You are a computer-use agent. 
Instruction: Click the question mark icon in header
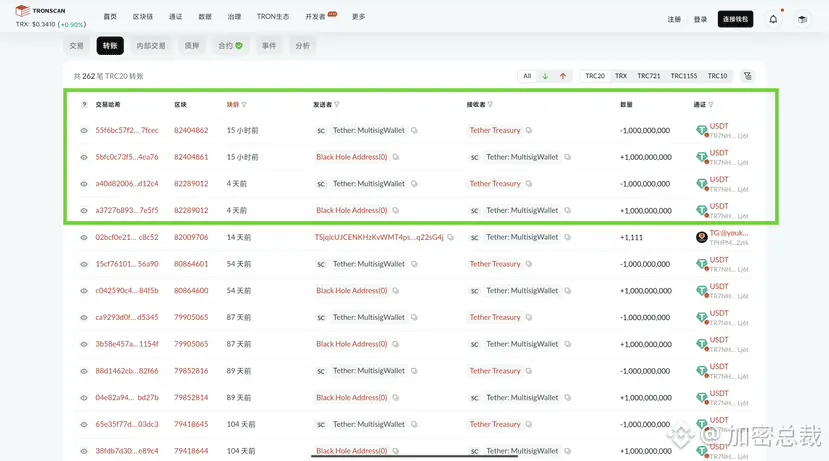point(84,105)
